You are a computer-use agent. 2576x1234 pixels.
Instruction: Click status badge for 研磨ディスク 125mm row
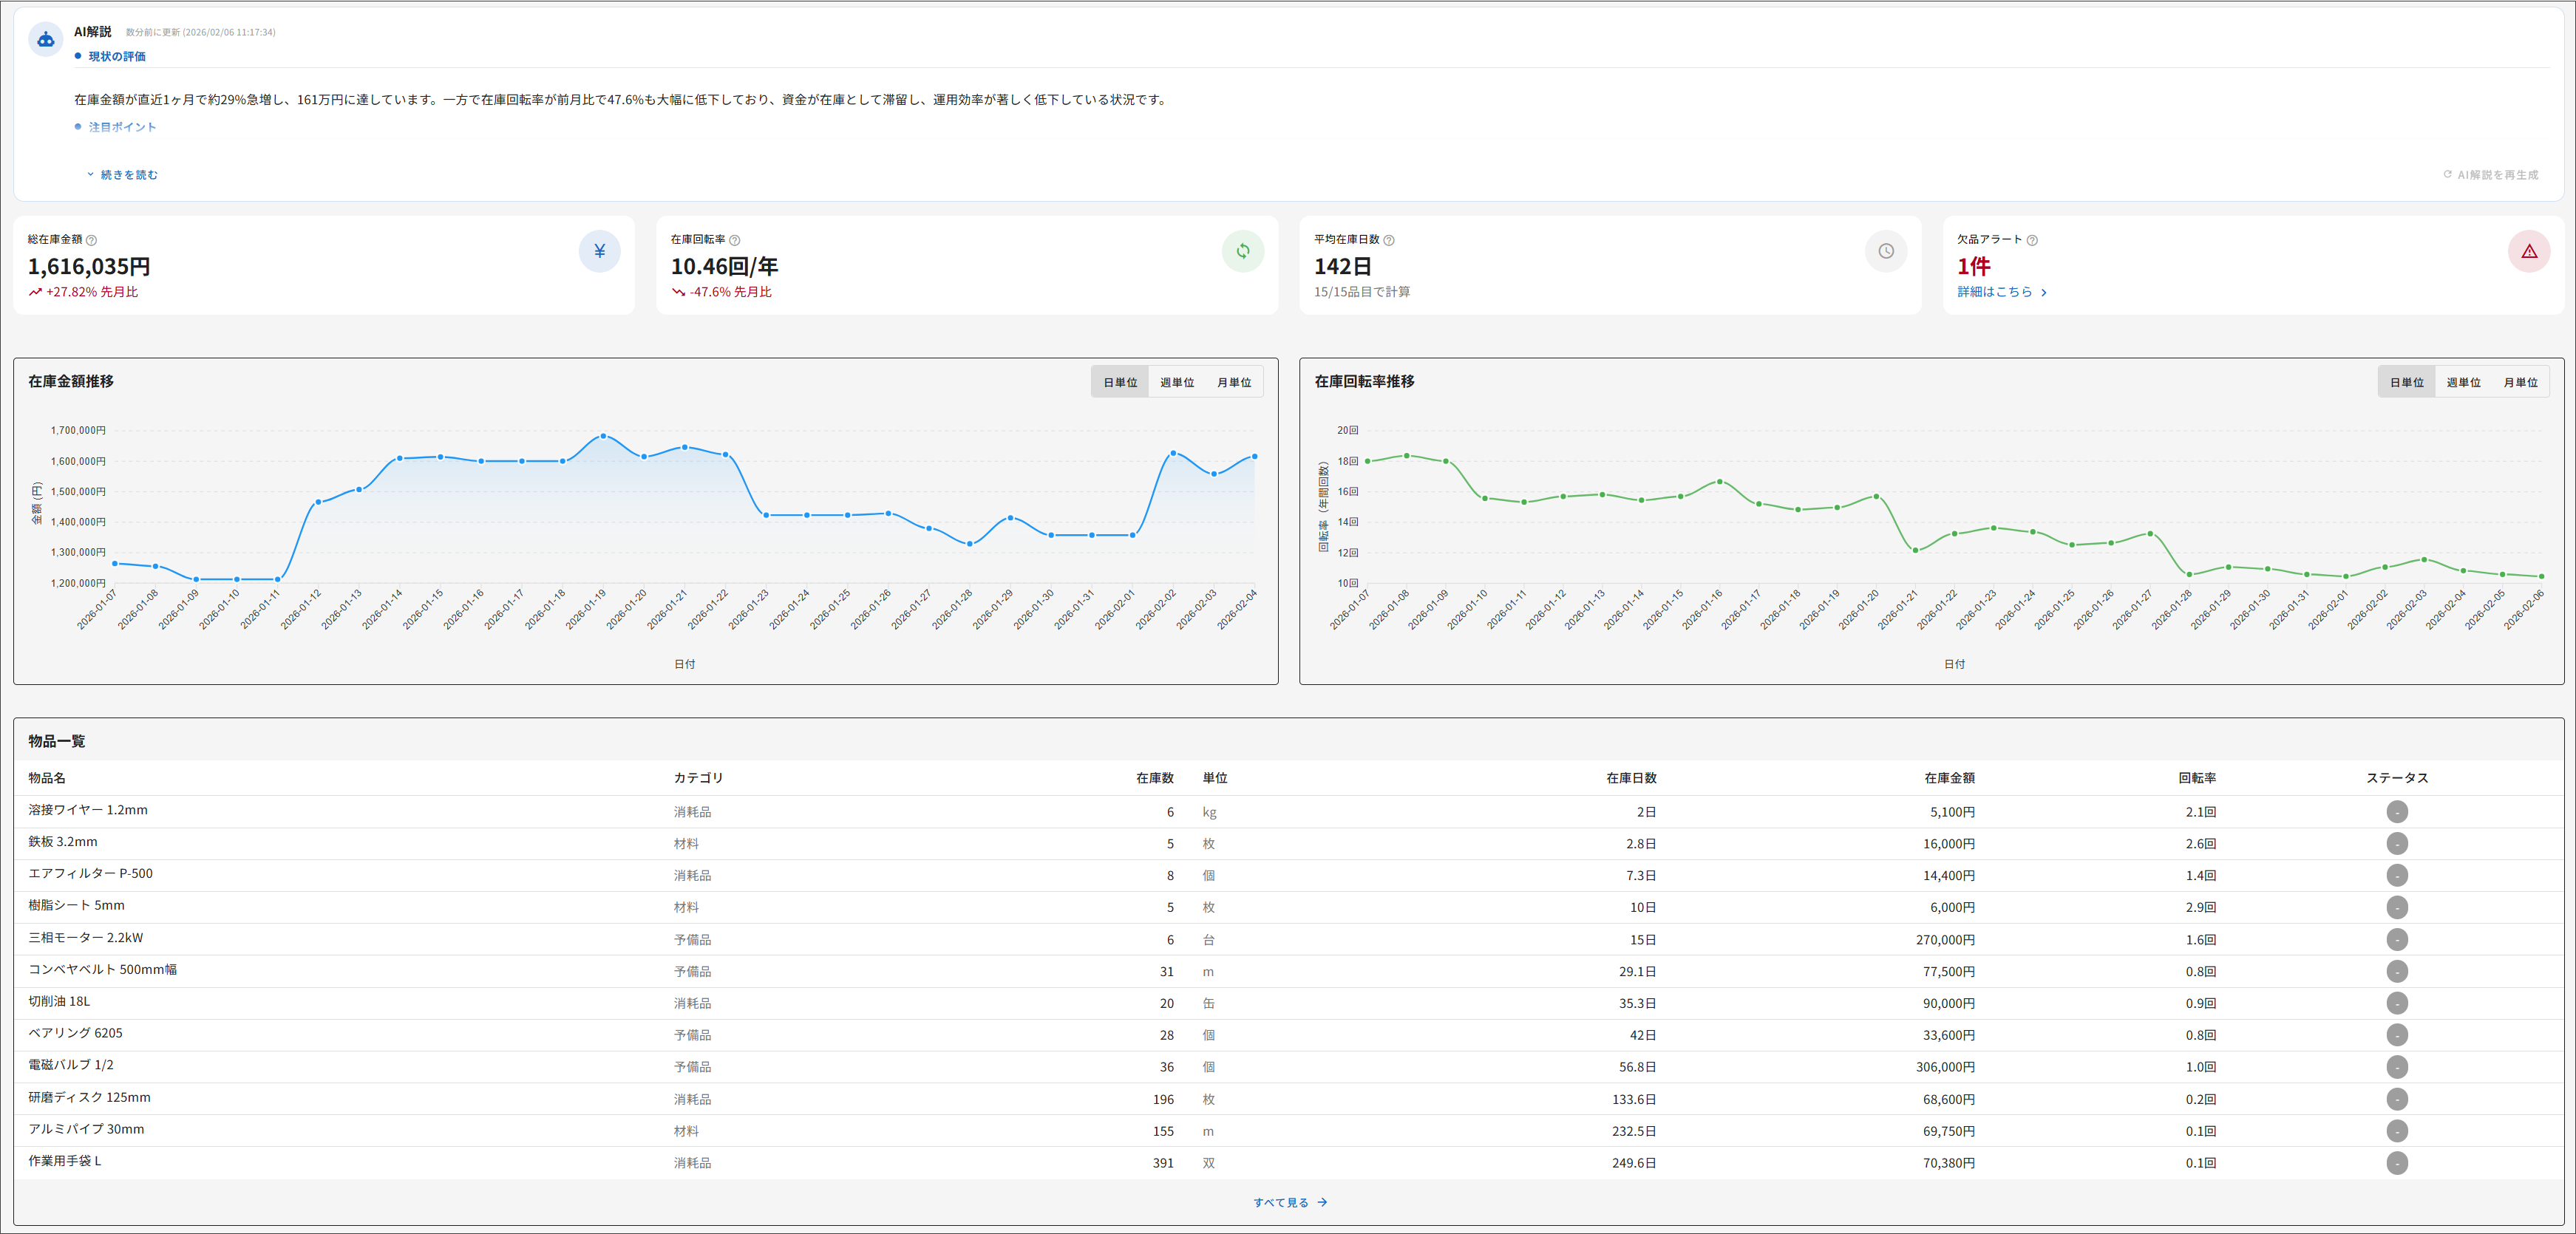coord(2397,1099)
